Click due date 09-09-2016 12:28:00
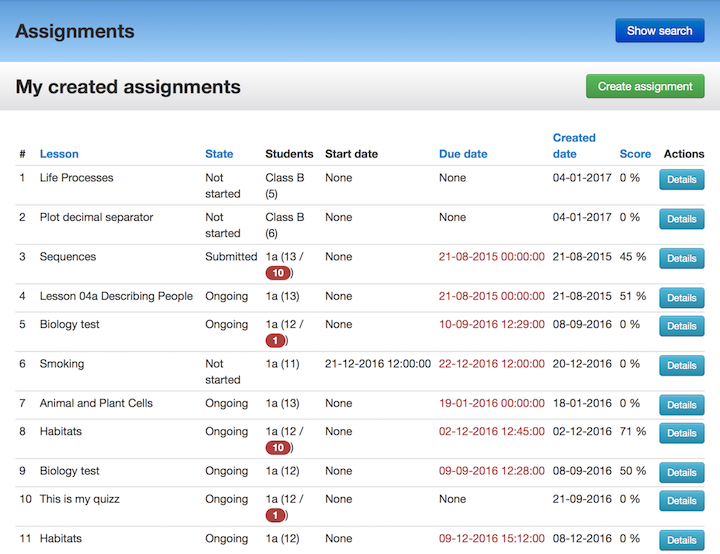The height and width of the screenshot is (554, 720). [491, 471]
